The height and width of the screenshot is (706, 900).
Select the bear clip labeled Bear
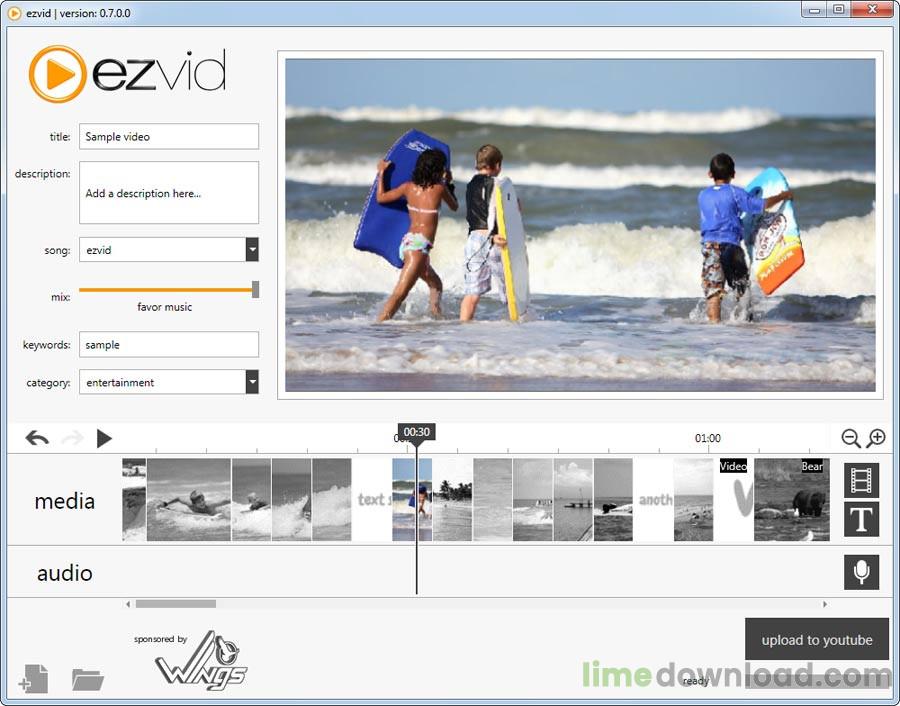(x=792, y=499)
